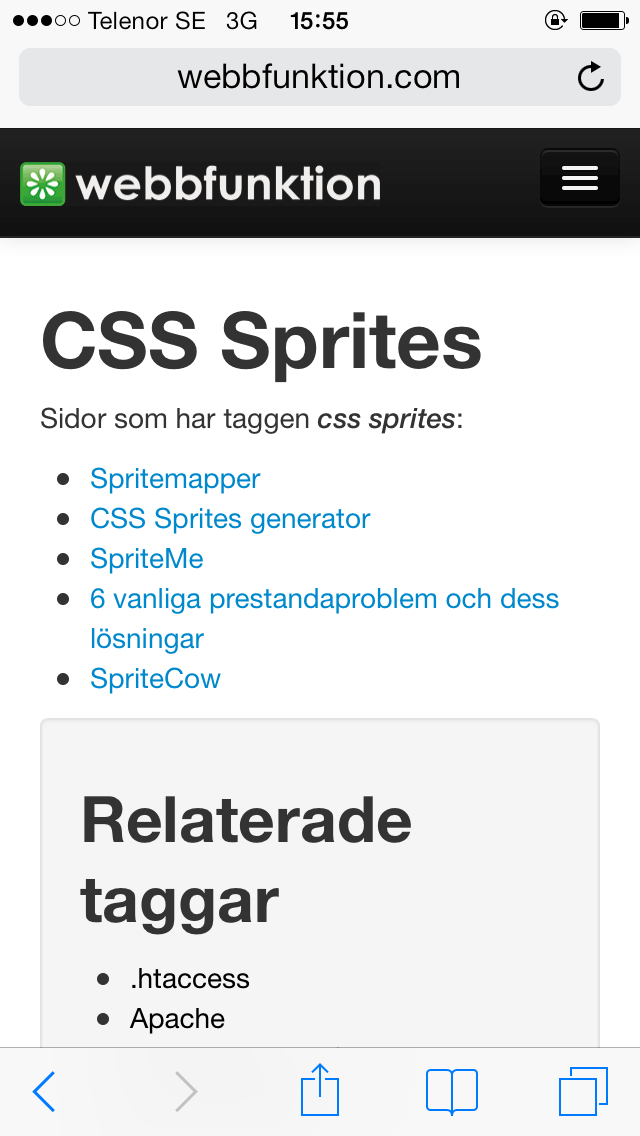Screen dimensions: 640x1136
Task: Tap the Safari forward arrow
Action: [x=186, y=1091]
